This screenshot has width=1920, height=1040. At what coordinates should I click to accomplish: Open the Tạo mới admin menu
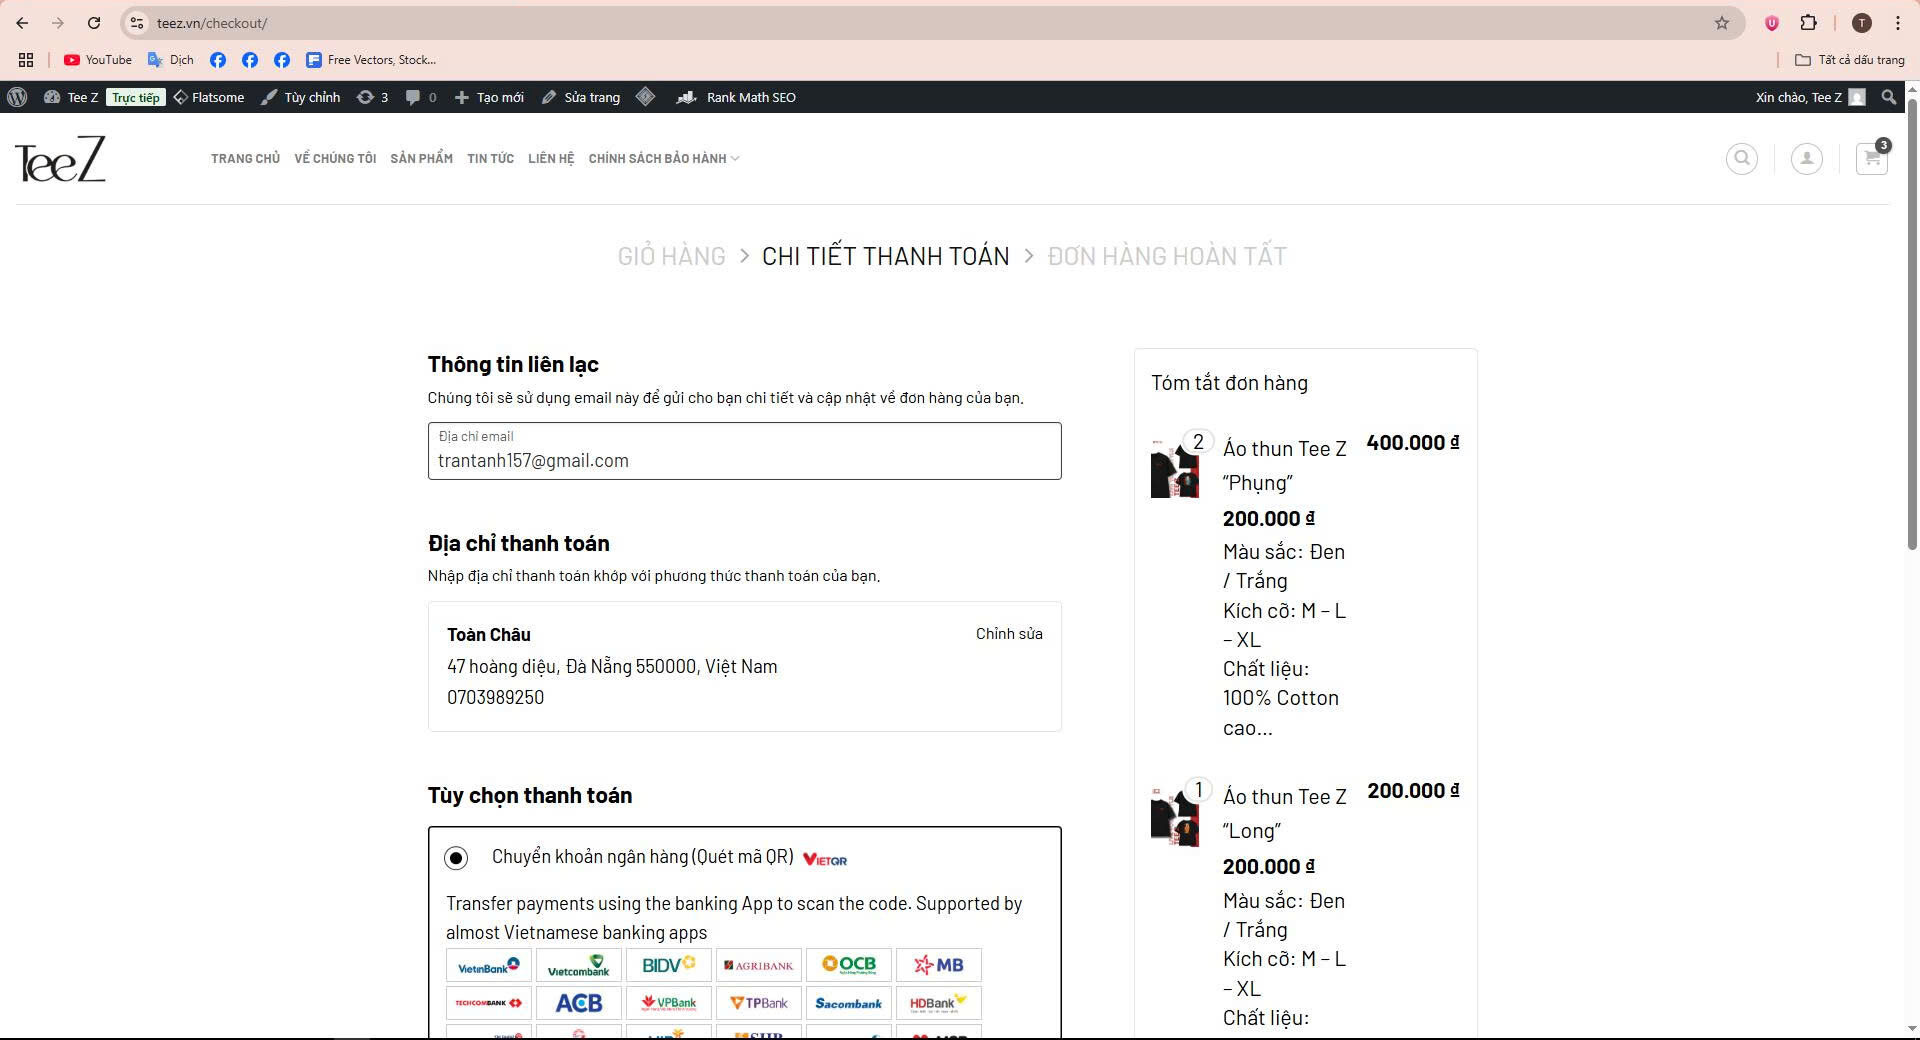[x=489, y=97]
